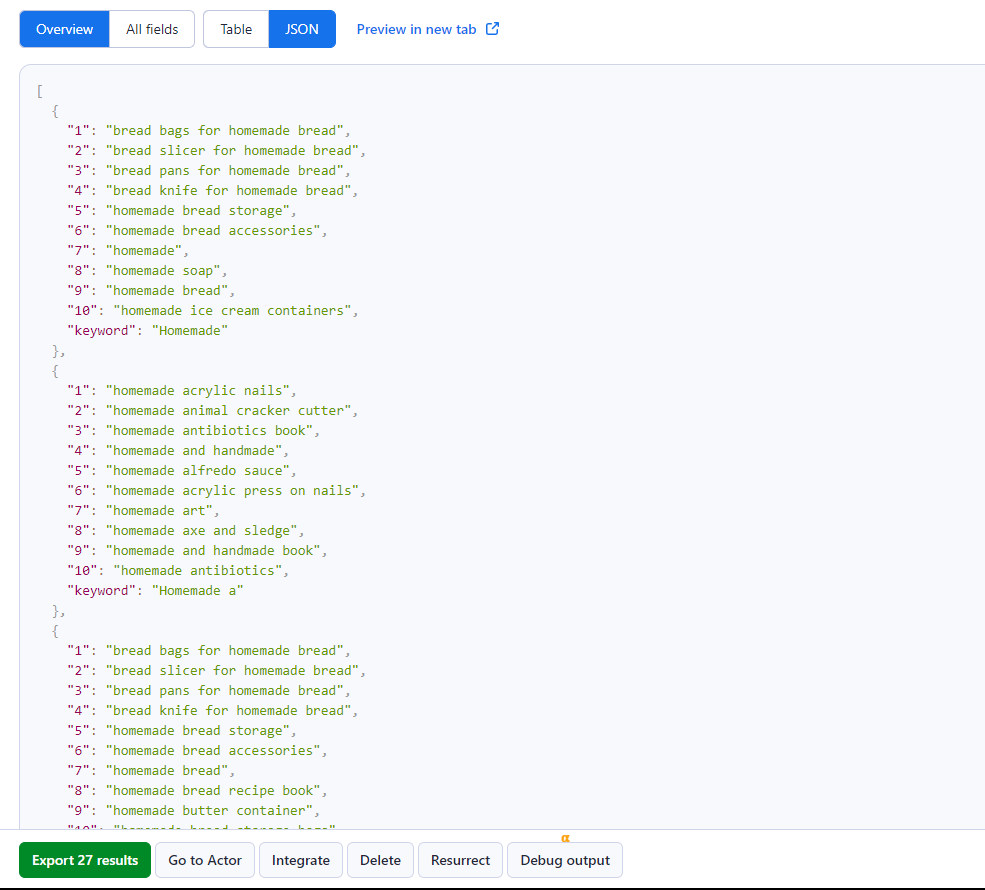Click the Export 27 results button

click(x=84, y=860)
